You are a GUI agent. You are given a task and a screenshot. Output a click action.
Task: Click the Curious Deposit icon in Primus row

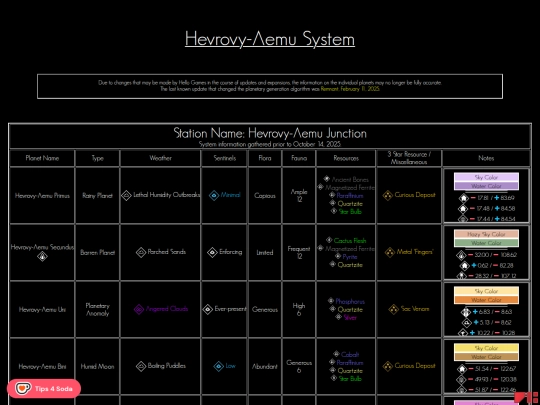tap(388, 195)
